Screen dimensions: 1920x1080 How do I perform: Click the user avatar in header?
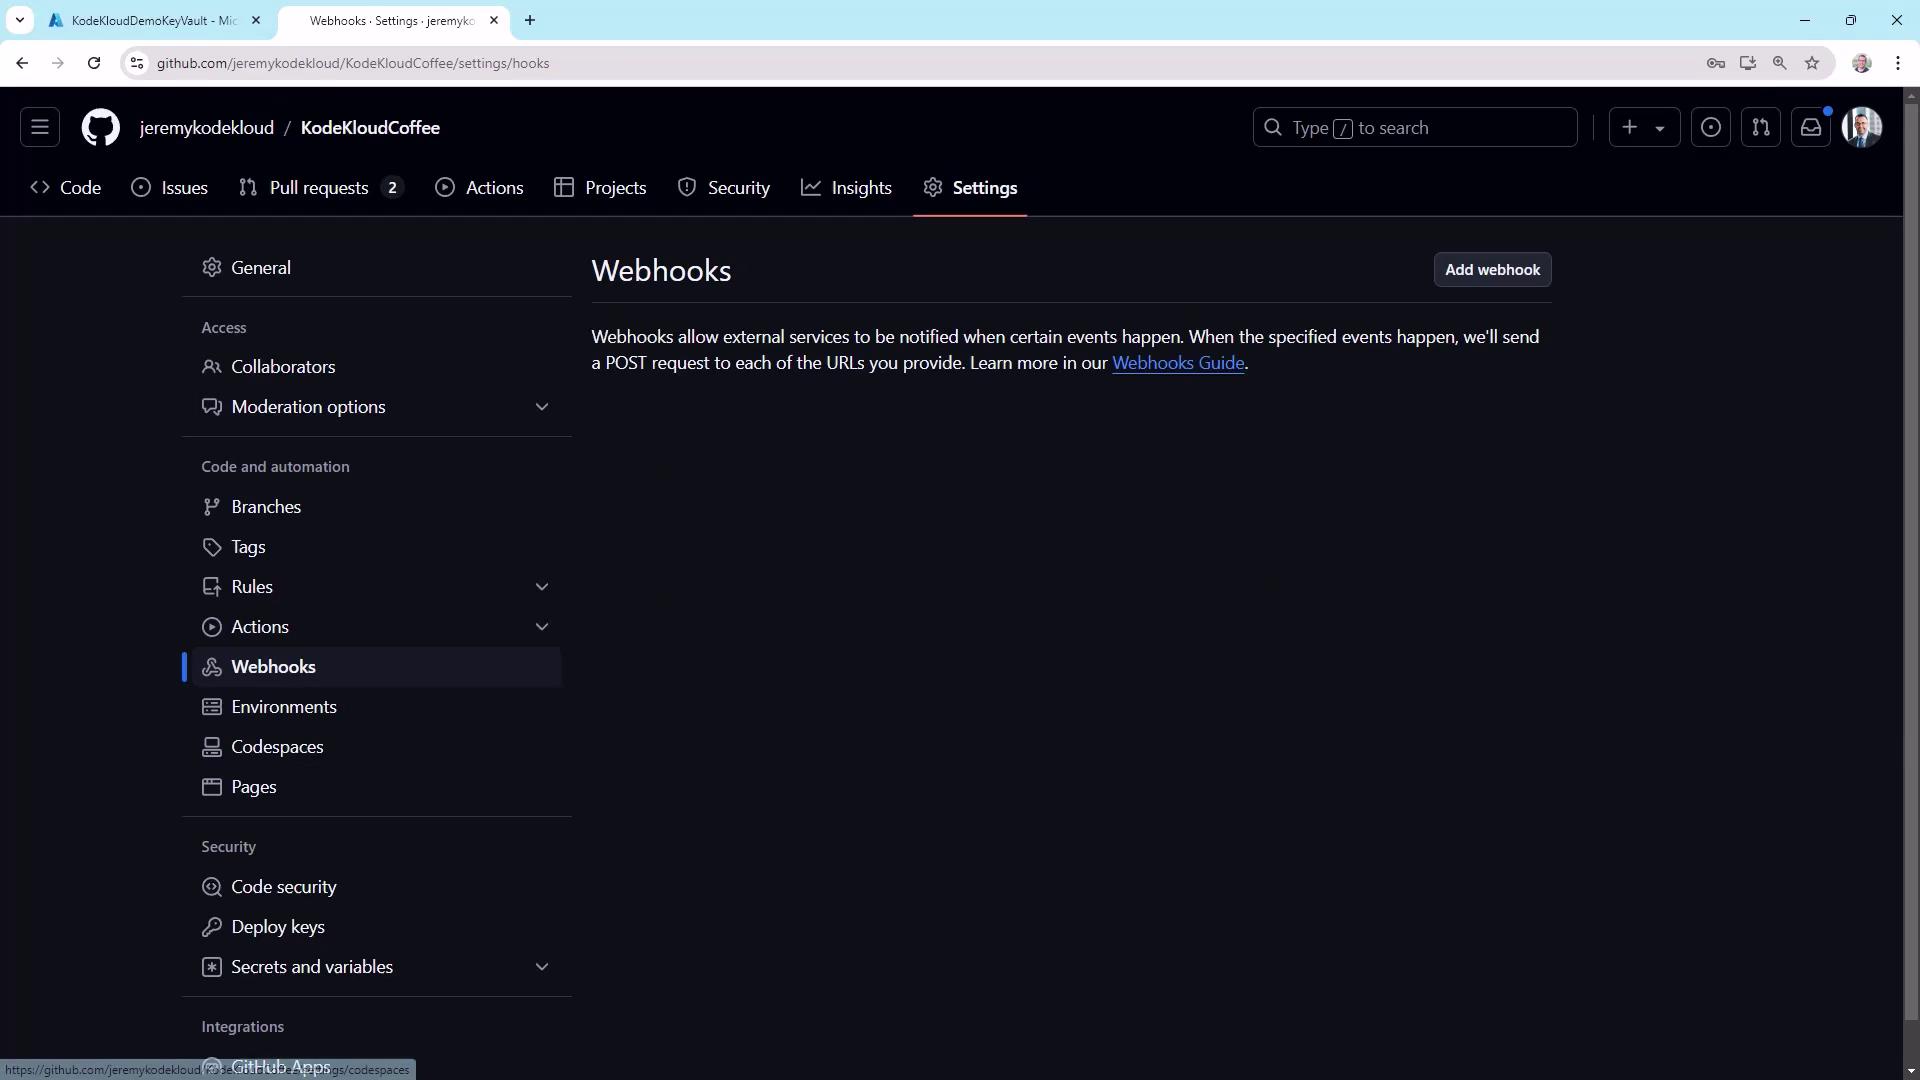1862,128
